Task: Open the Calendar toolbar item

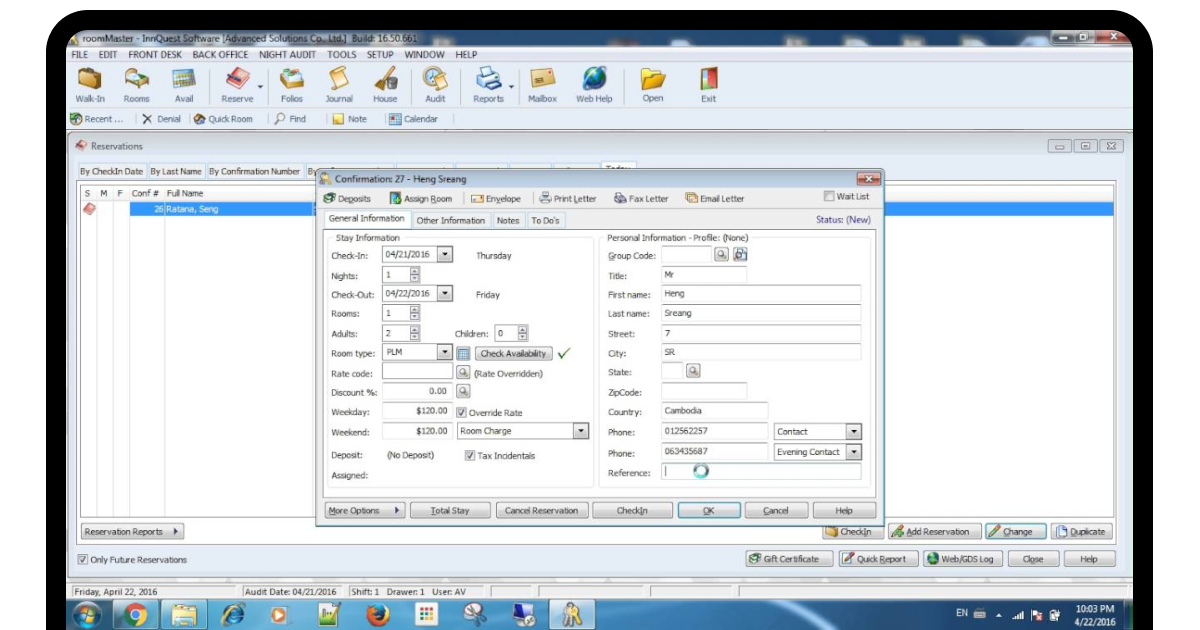Action: [x=413, y=119]
